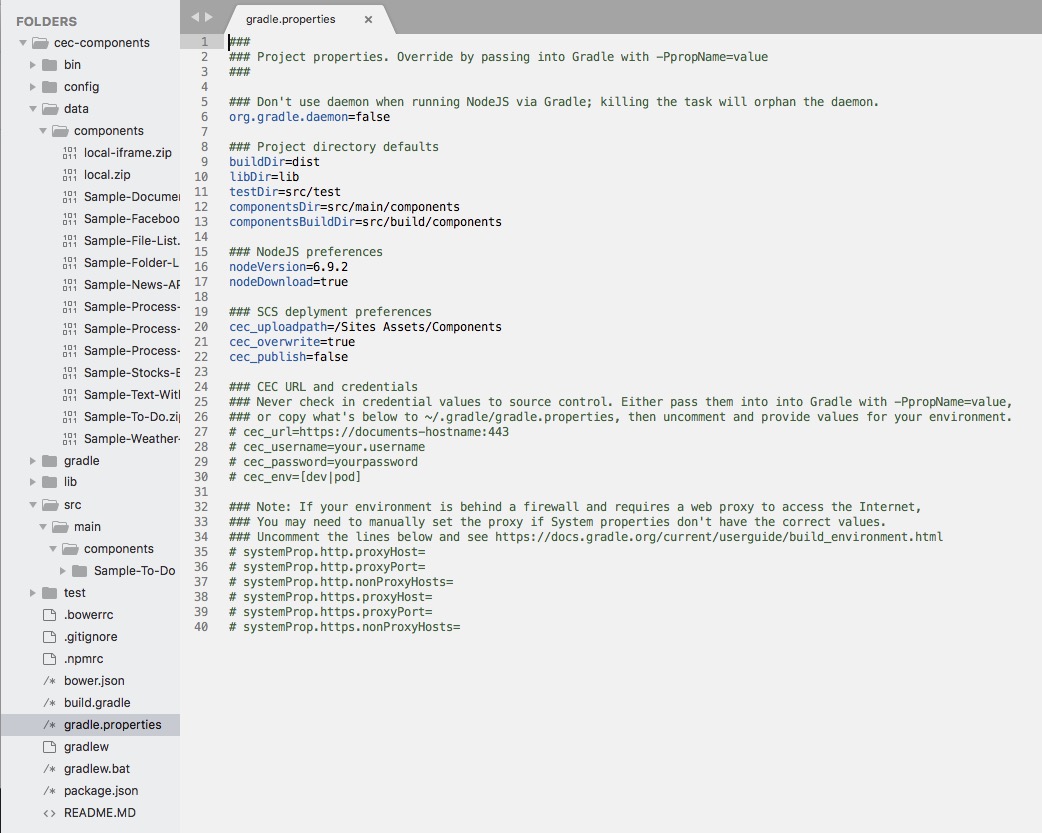Click the gradlew.bat file icon
Screen dimensions: 1042x833
click(49, 769)
